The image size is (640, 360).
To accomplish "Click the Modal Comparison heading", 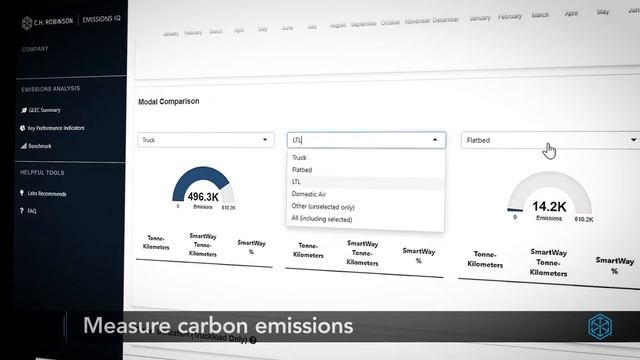I will 169,102.
